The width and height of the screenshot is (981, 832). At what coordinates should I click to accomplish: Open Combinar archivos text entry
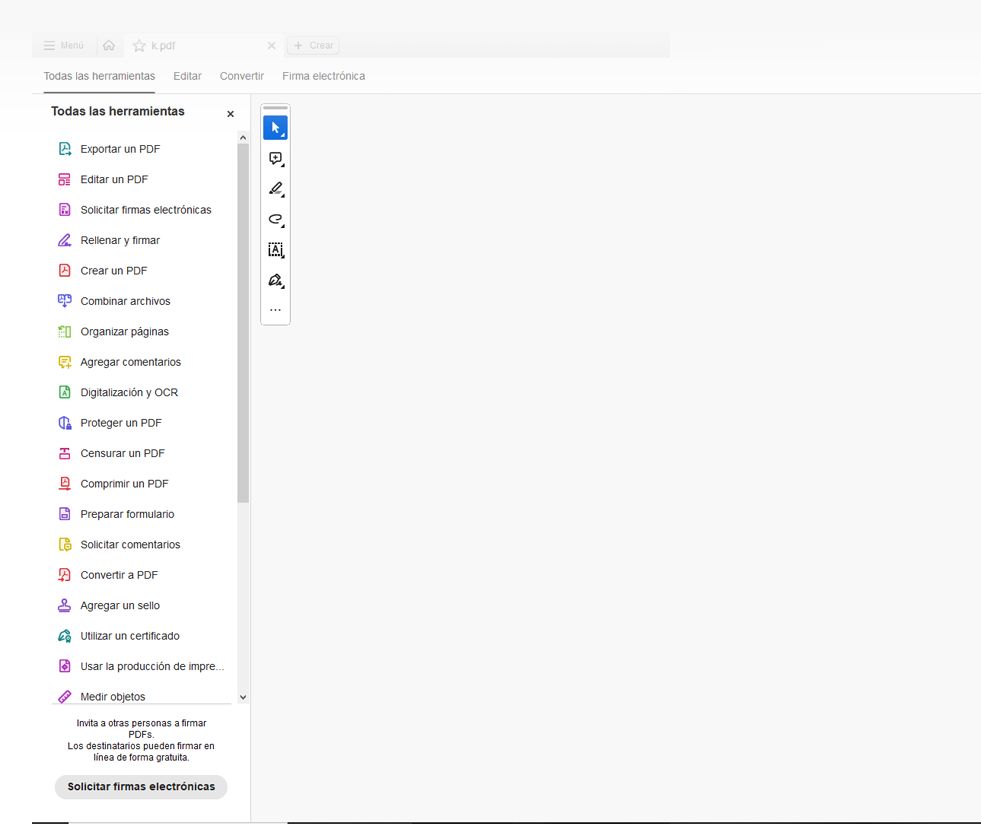click(x=125, y=301)
